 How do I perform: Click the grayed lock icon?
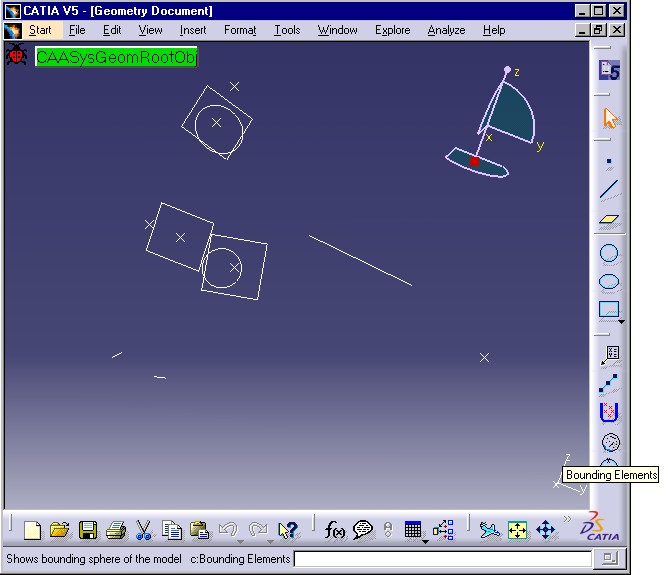coord(388,530)
